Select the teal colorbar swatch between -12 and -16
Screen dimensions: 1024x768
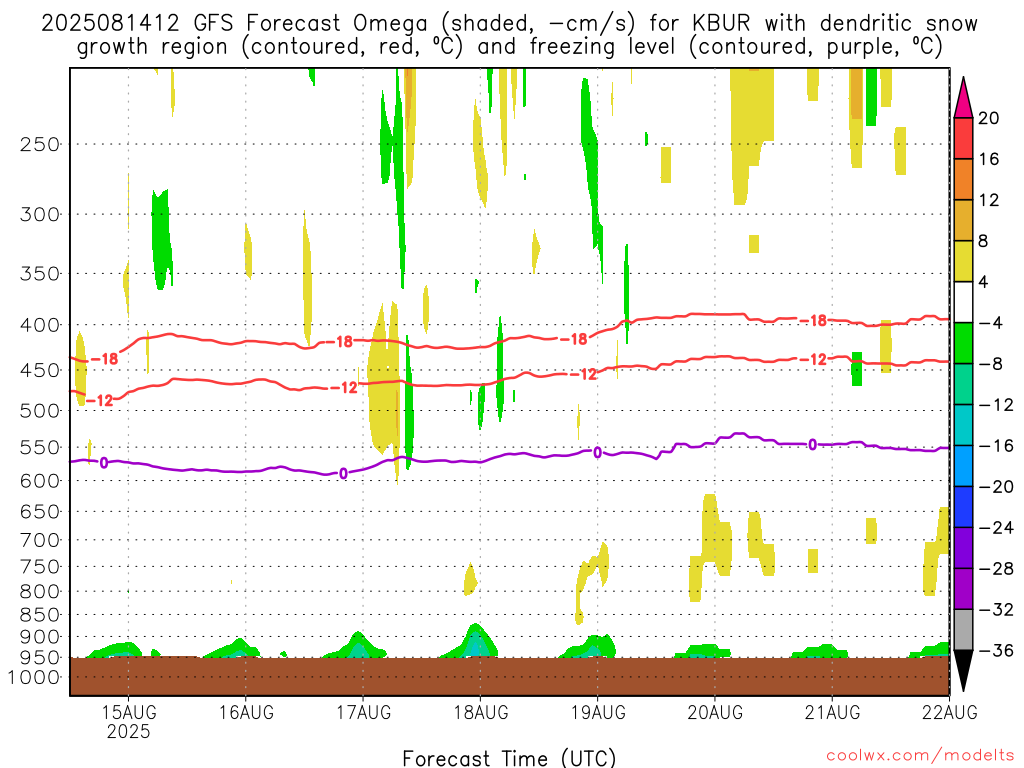(963, 424)
